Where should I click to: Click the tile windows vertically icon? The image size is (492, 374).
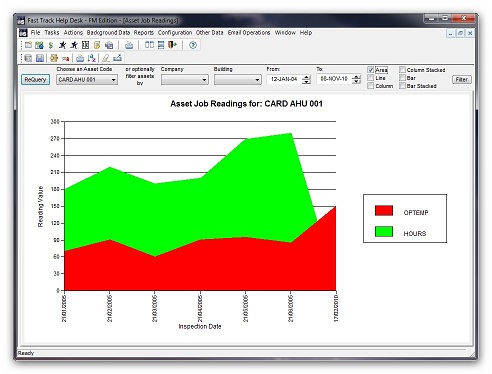(149, 45)
